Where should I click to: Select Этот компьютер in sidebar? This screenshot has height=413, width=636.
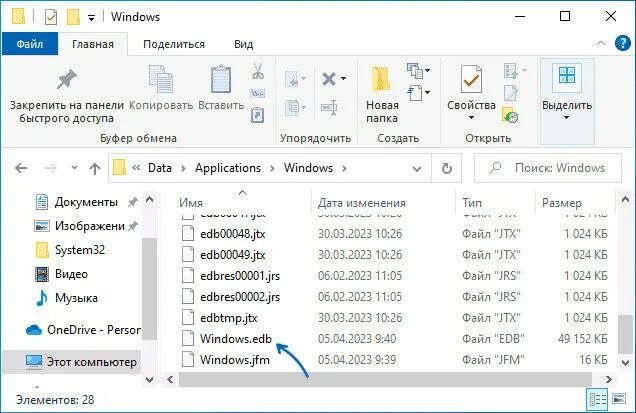(71, 362)
